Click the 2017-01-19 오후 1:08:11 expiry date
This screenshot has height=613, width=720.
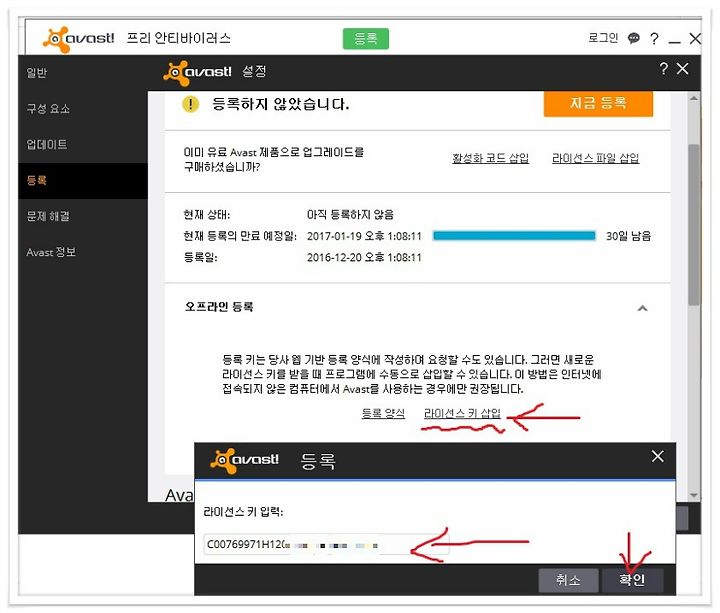(364, 236)
